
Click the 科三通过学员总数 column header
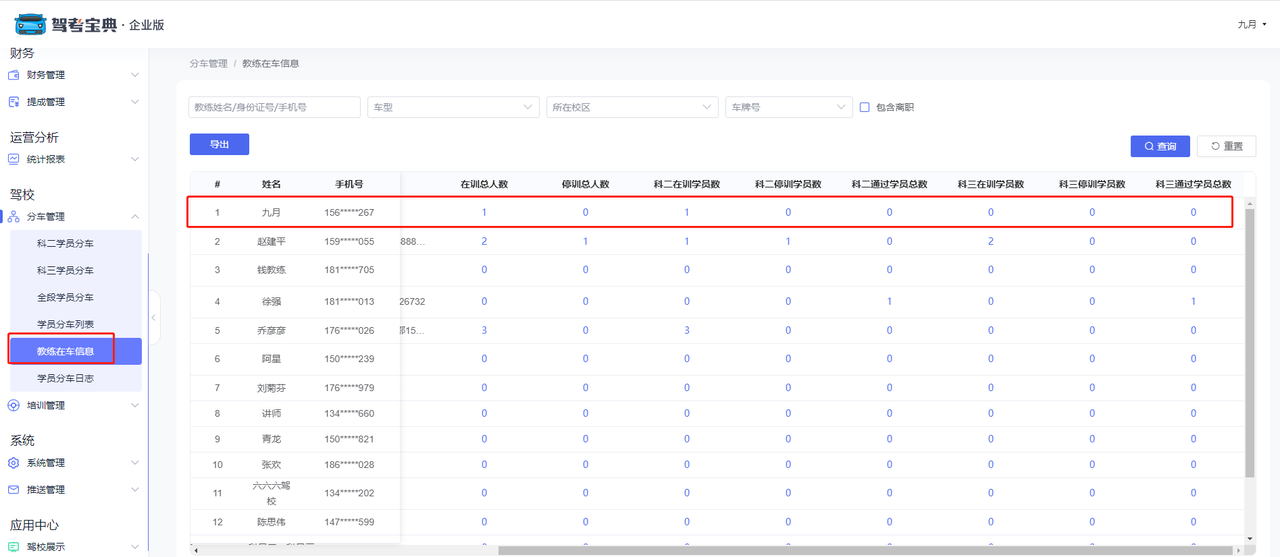pyautogui.click(x=1193, y=184)
